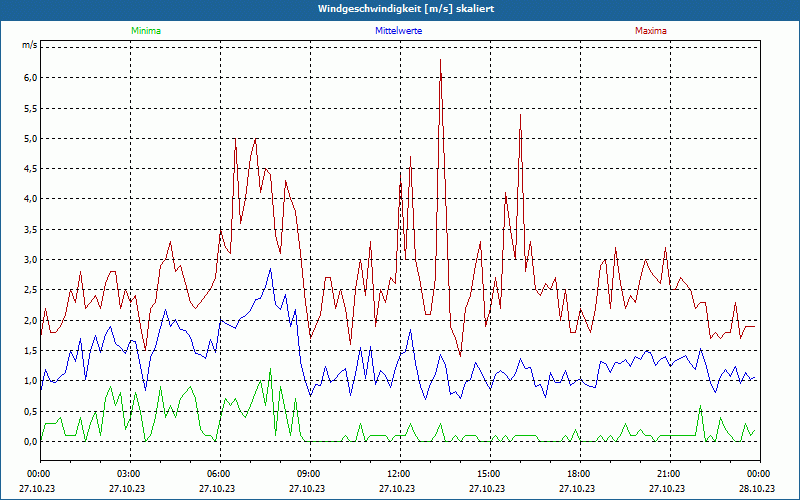Image resolution: width=800 pixels, height=500 pixels.
Task: Select the 6,0 value on the y-axis
Action: [30, 78]
